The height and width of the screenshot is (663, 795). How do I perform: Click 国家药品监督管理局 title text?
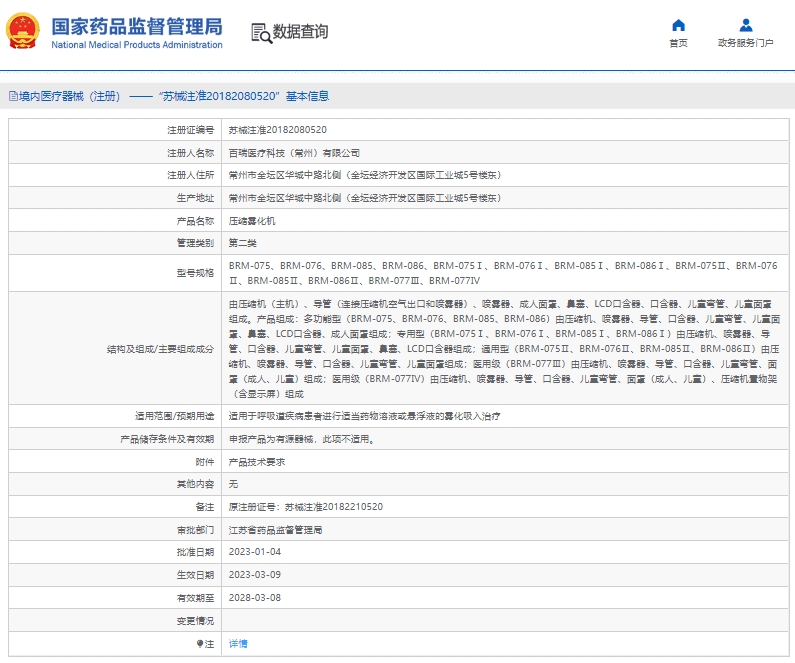click(x=137, y=26)
